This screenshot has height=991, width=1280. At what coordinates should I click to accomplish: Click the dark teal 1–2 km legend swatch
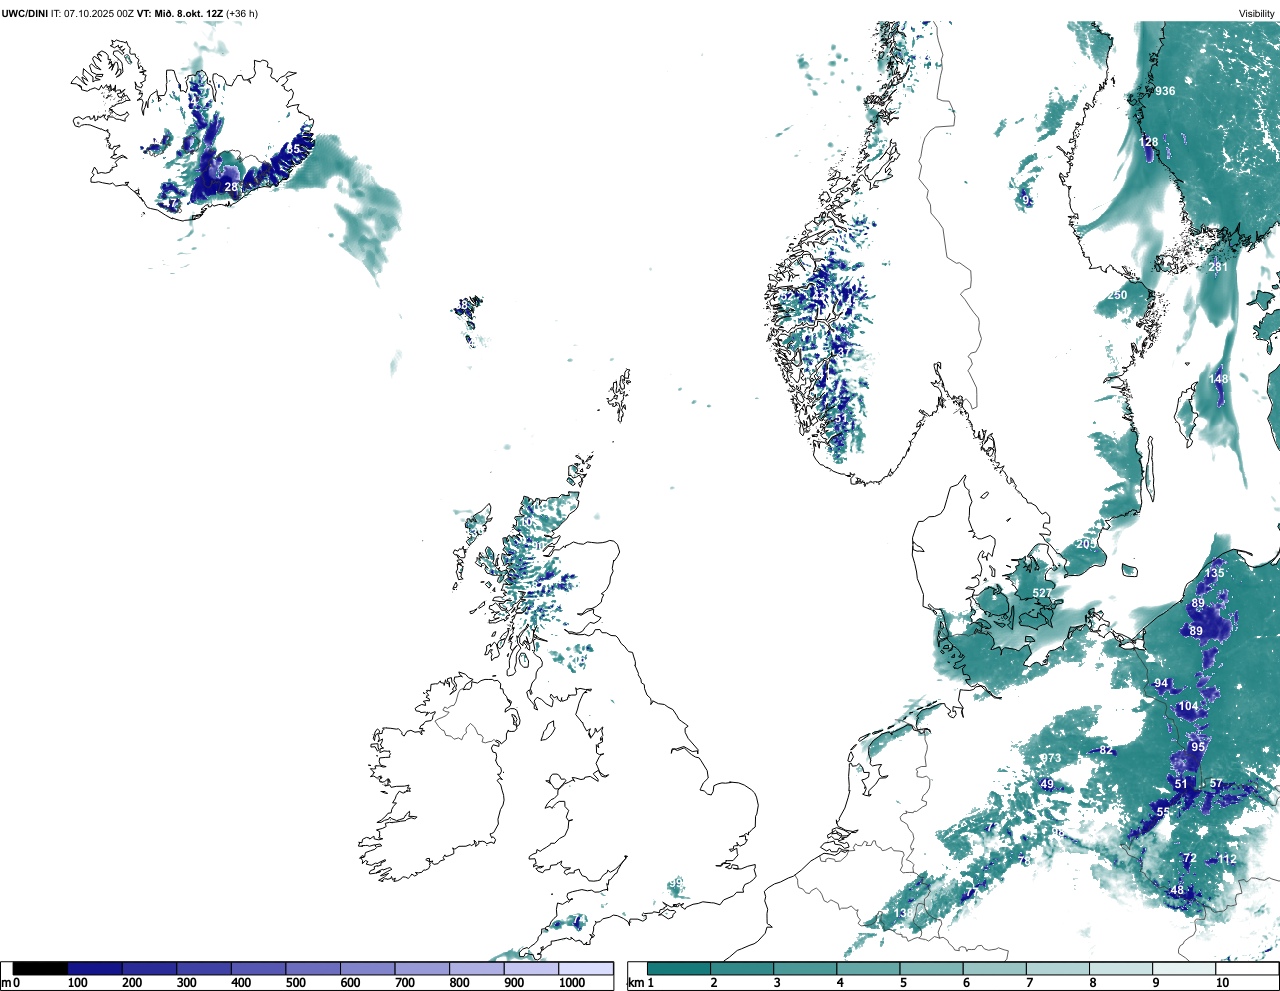(679, 968)
